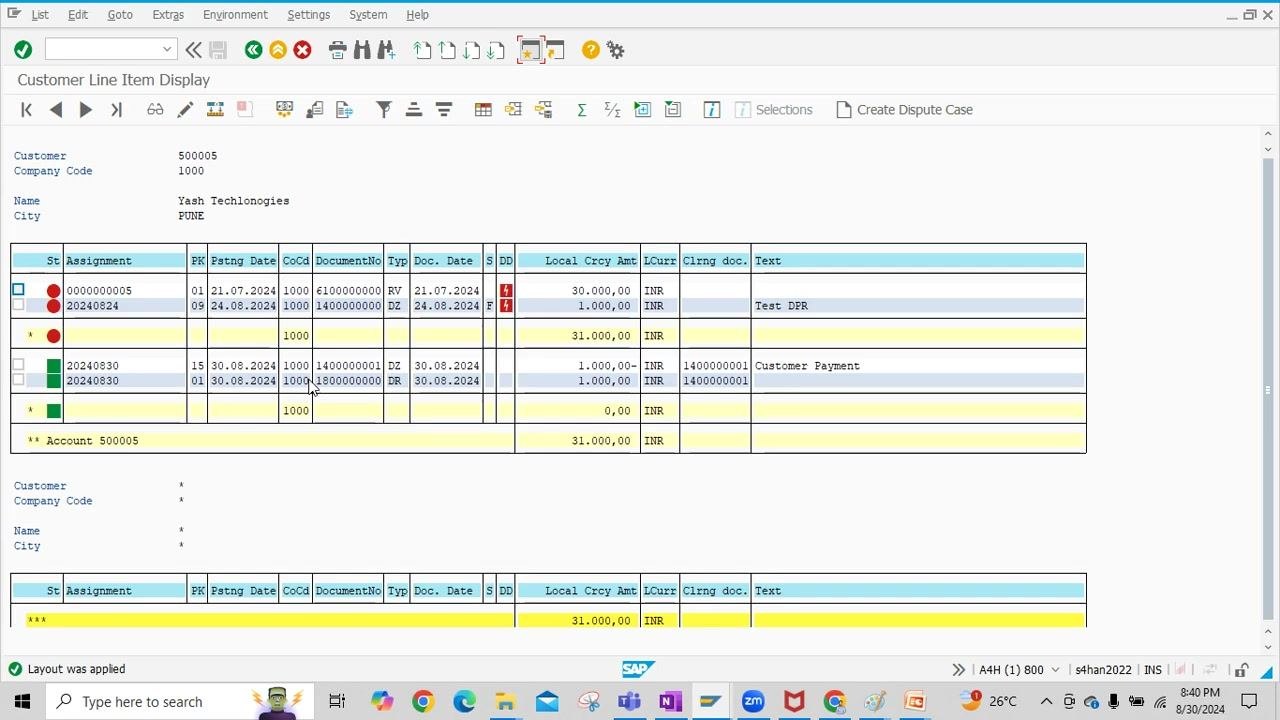Click the Pstng Date column header
1280x720 pixels.
pyautogui.click(x=243, y=261)
